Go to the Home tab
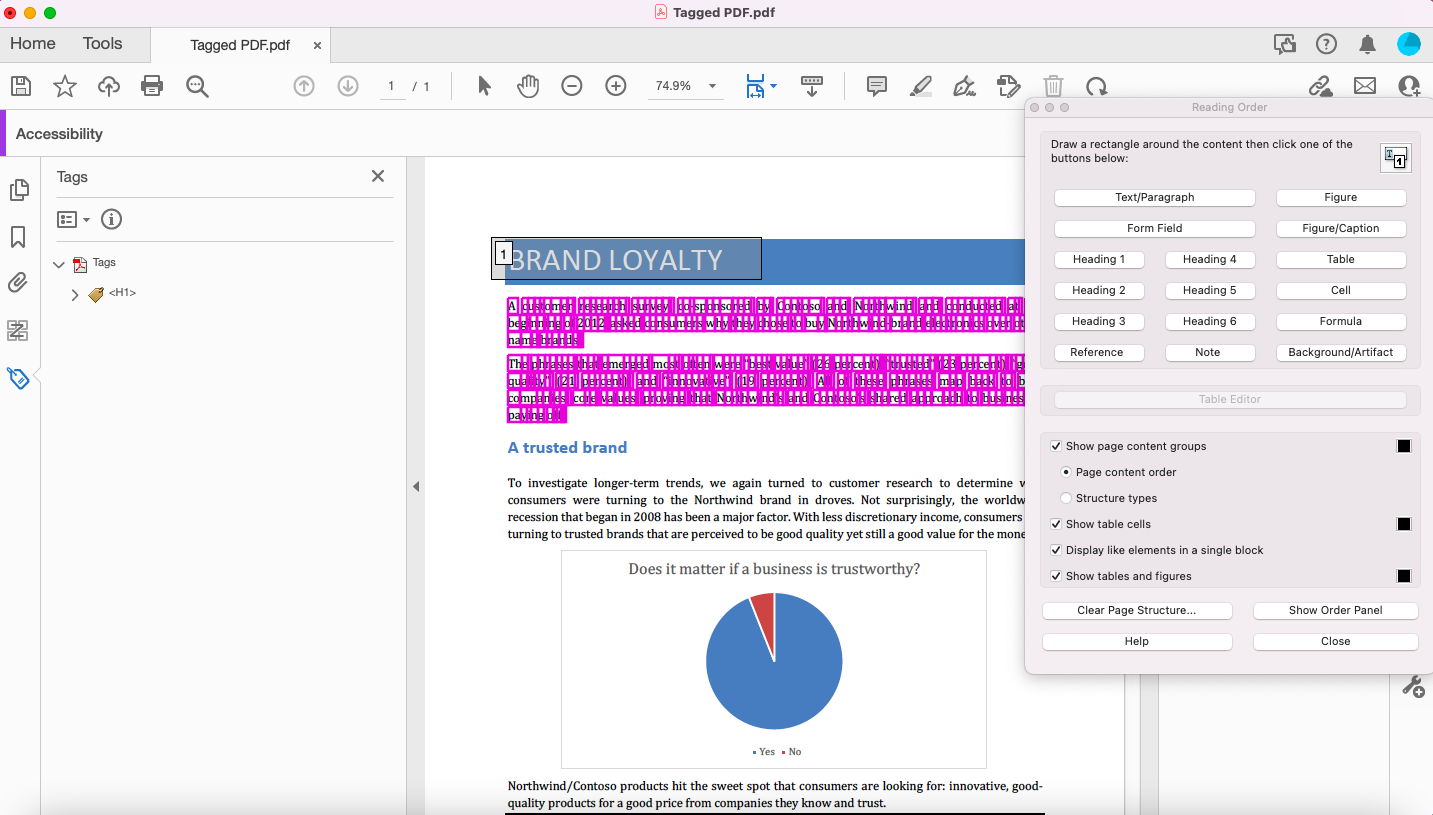1433x815 pixels. click(33, 43)
